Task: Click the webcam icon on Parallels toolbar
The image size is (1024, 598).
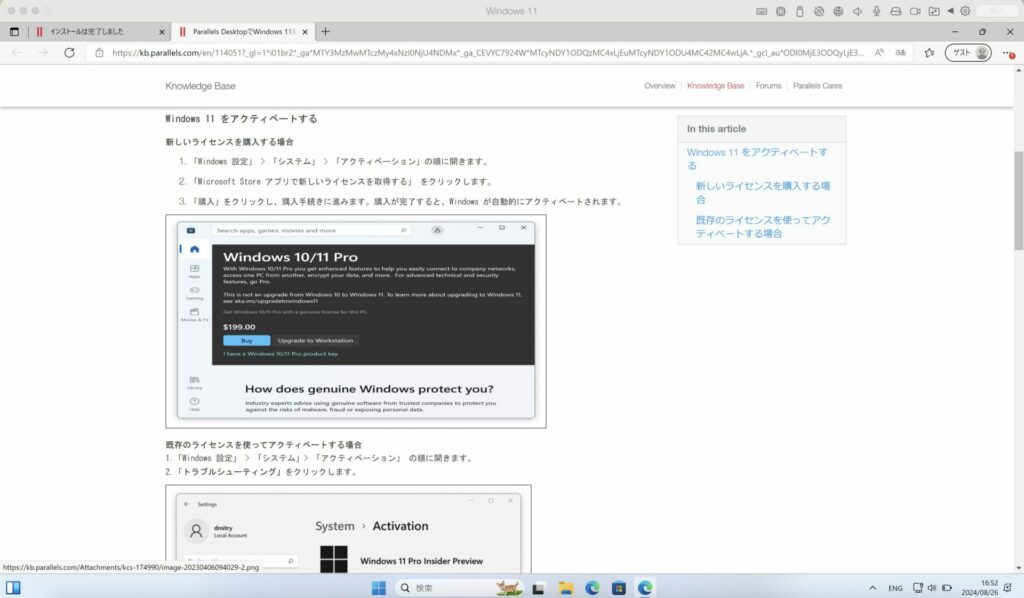Action: (x=916, y=11)
